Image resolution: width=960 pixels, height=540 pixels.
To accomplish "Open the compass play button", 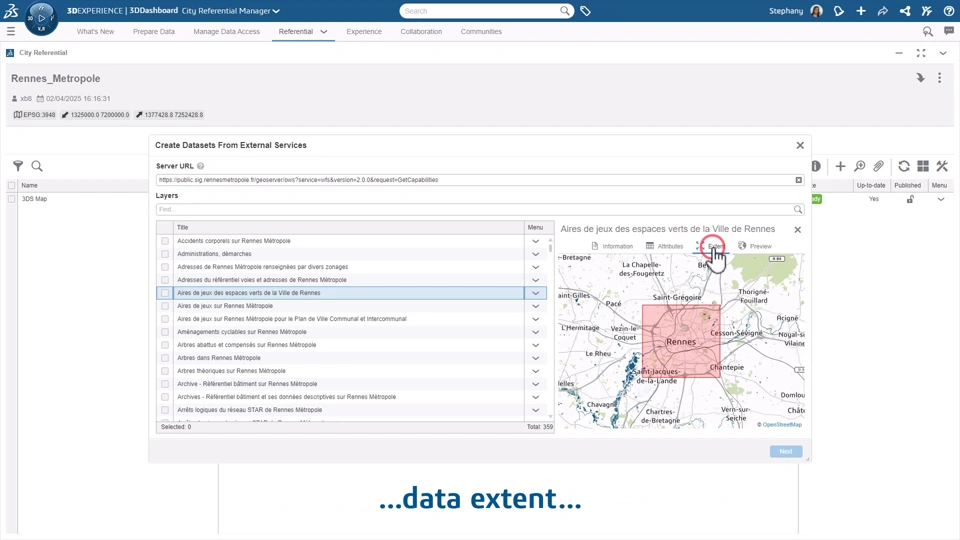I will pos(42,17).
